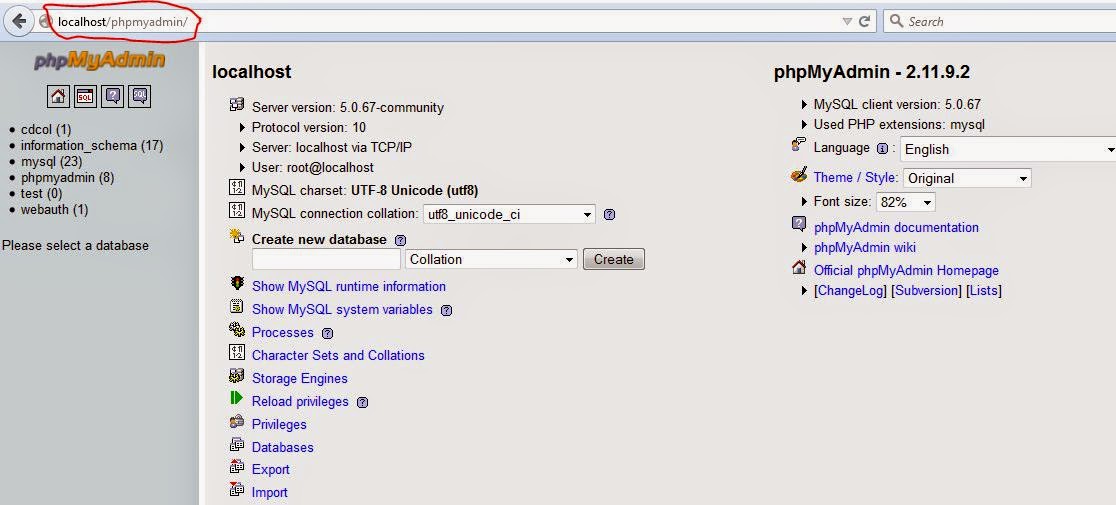The image size is (1116, 505).
Task: Open the SQL documentation icon in sidebar
Action: click(140, 96)
